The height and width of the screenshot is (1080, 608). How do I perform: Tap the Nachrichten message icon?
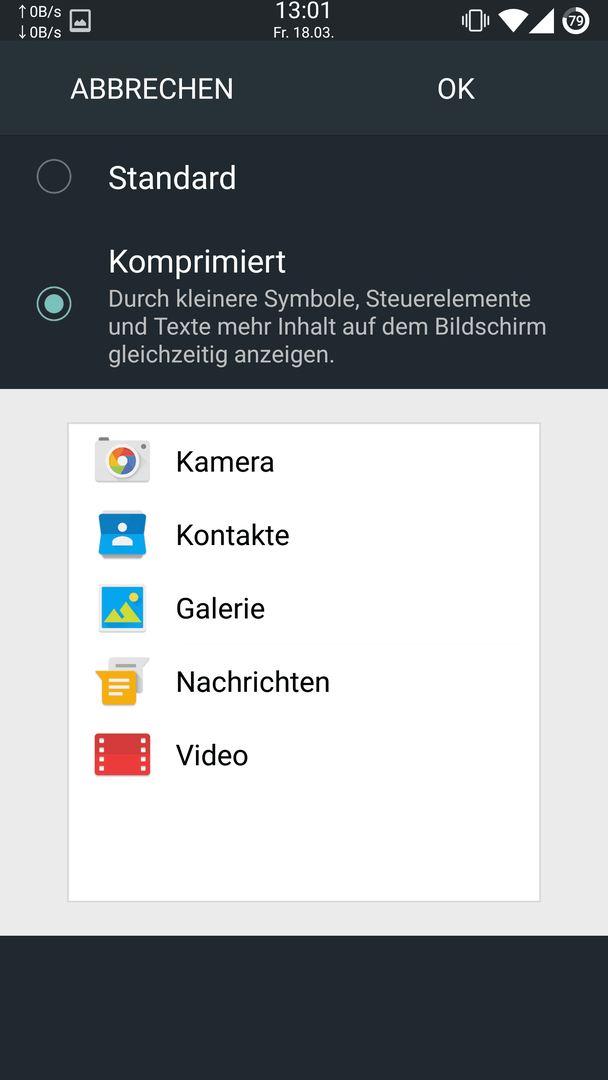coord(122,682)
